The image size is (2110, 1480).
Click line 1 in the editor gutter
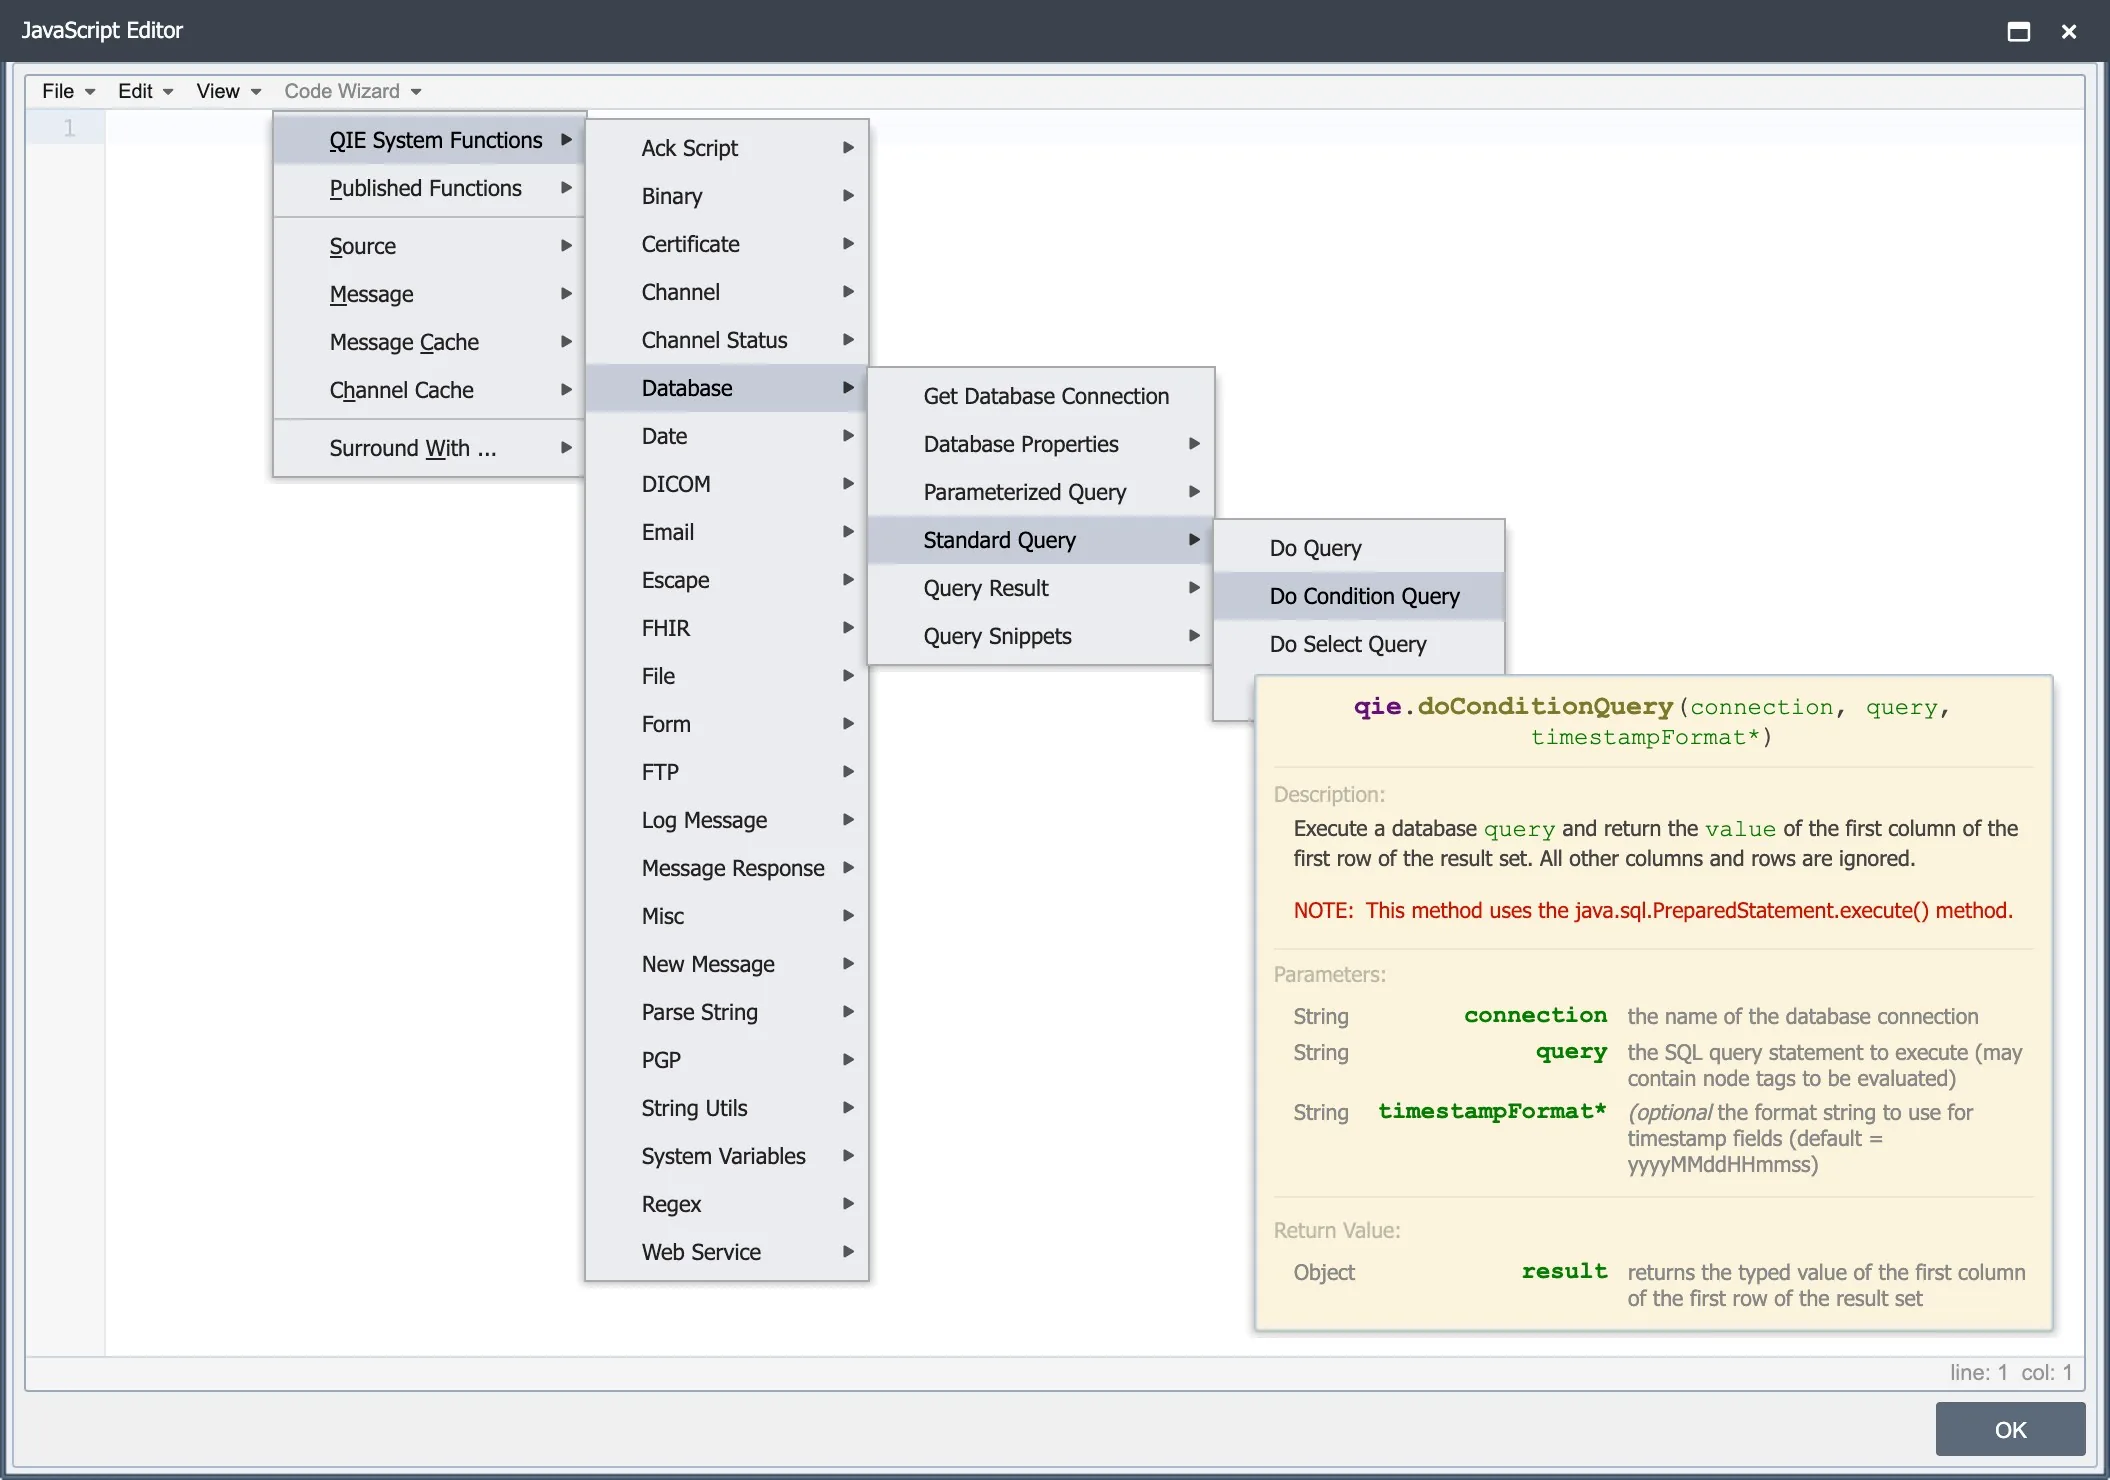(x=69, y=128)
